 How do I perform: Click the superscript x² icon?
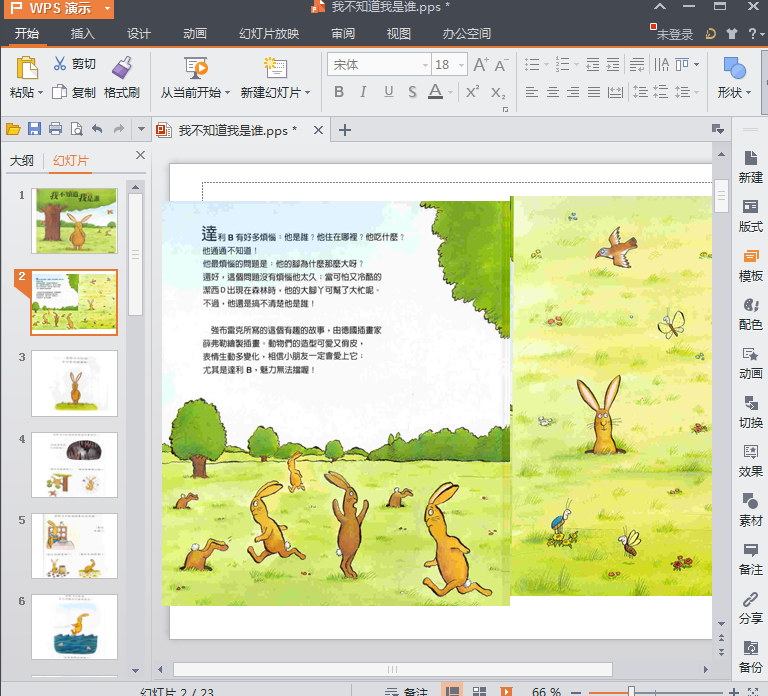pos(473,92)
